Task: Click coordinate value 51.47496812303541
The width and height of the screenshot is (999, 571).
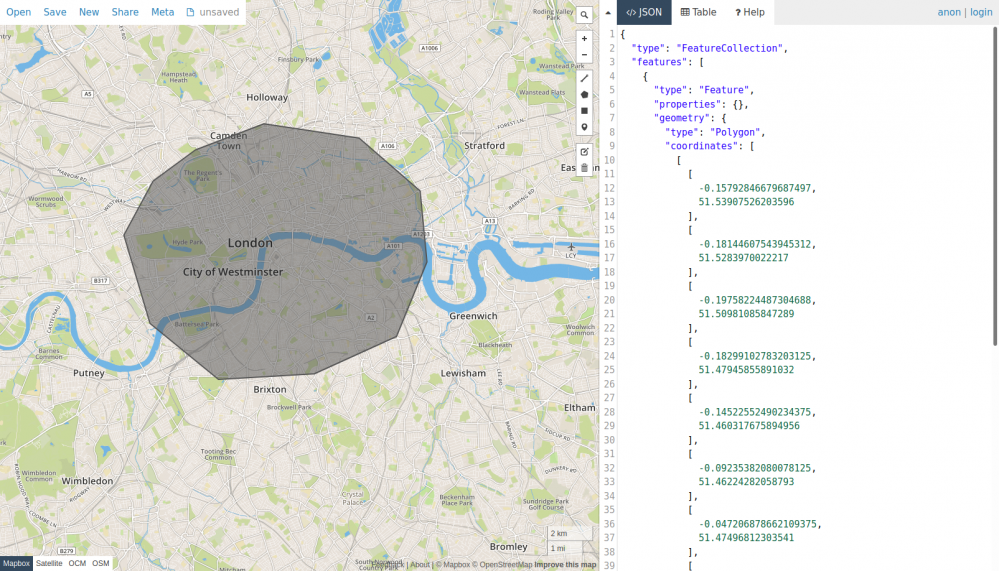Action: [746, 539]
